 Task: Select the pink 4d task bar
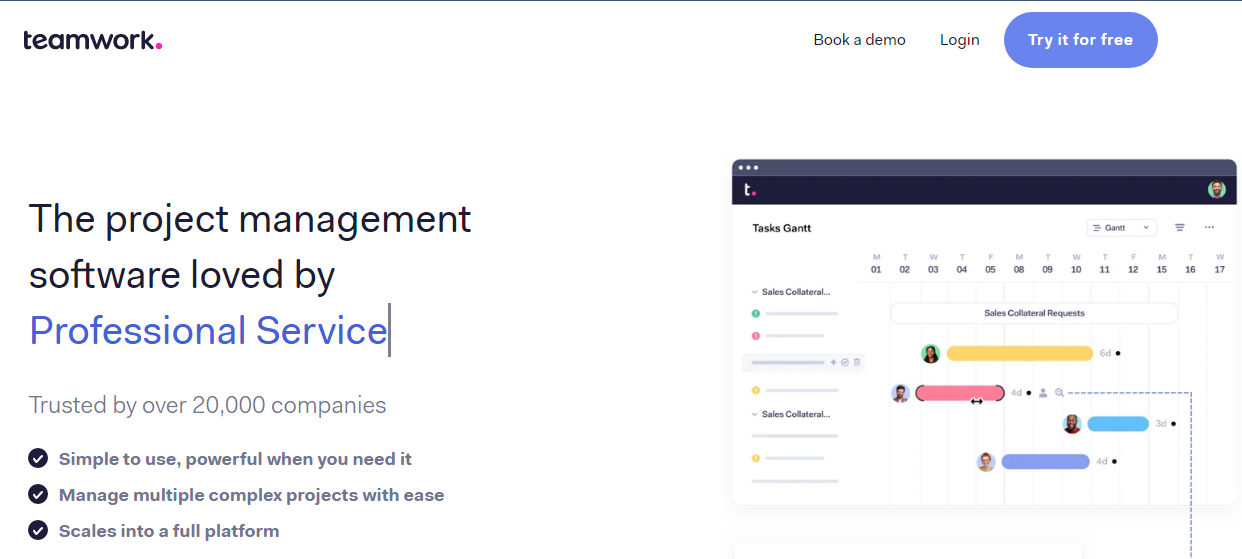960,393
